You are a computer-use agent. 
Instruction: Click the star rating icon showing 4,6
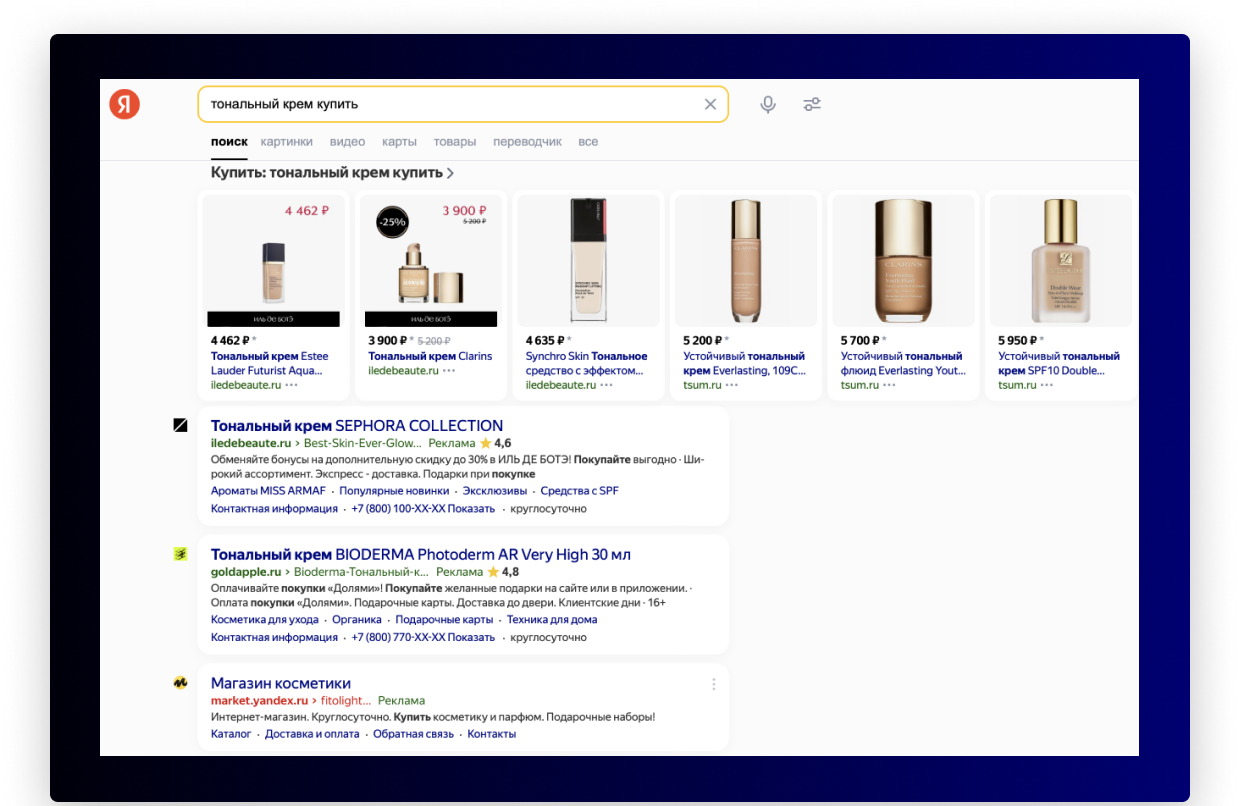pos(485,442)
